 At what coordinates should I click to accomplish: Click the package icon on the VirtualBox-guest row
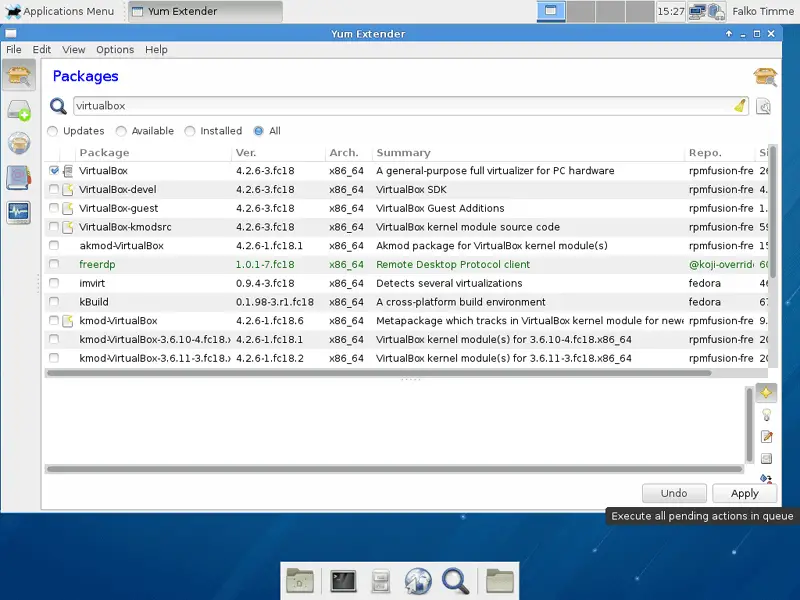point(68,209)
